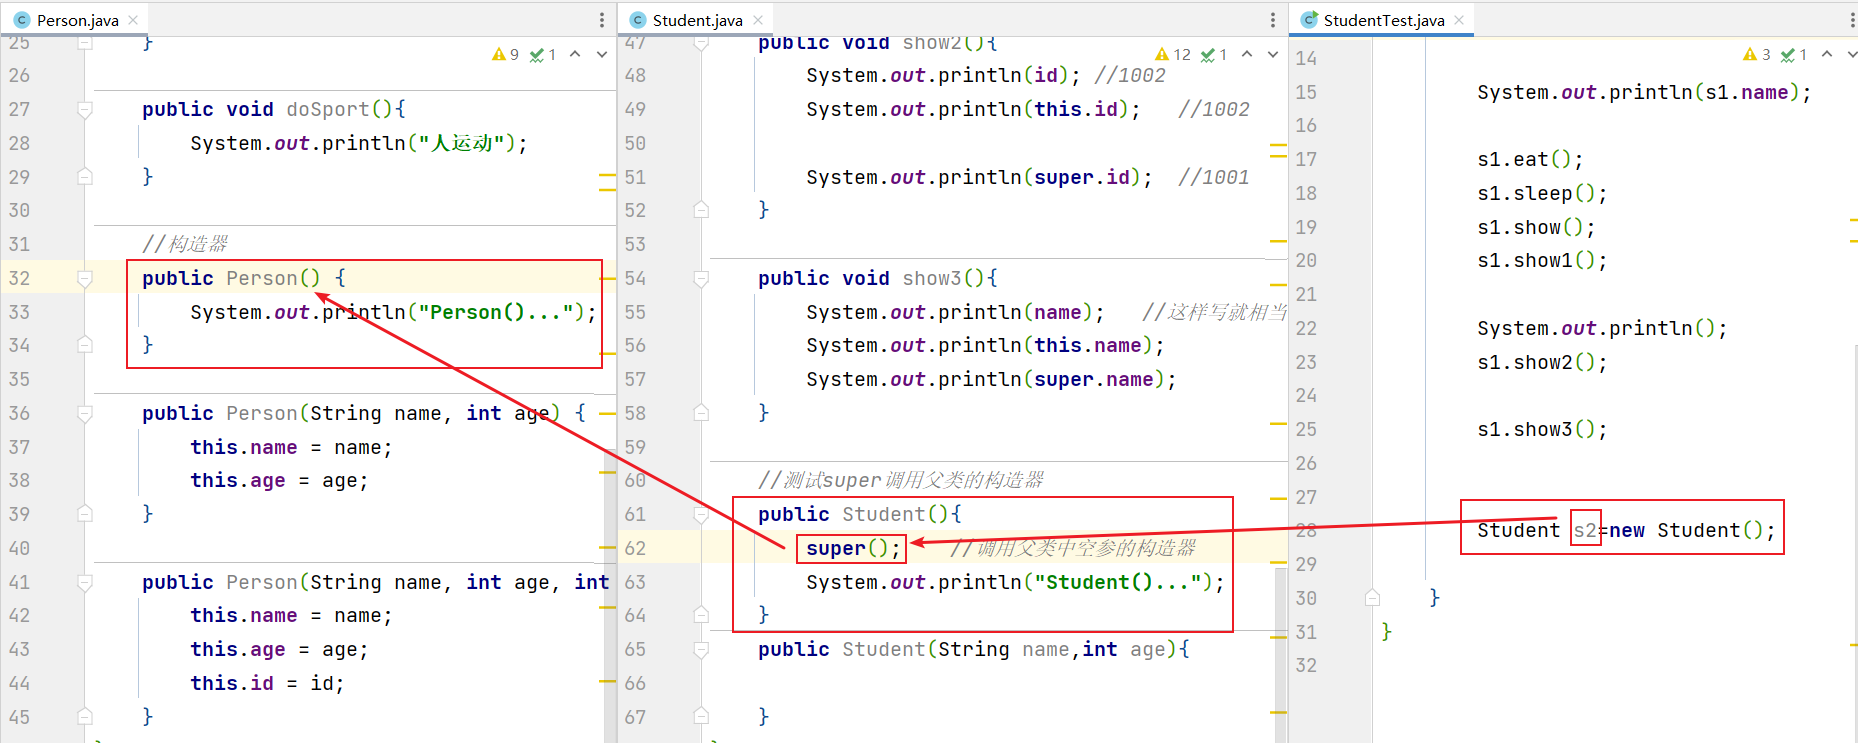
Task: Collapse doSport() method at line 27
Action: 85,109
